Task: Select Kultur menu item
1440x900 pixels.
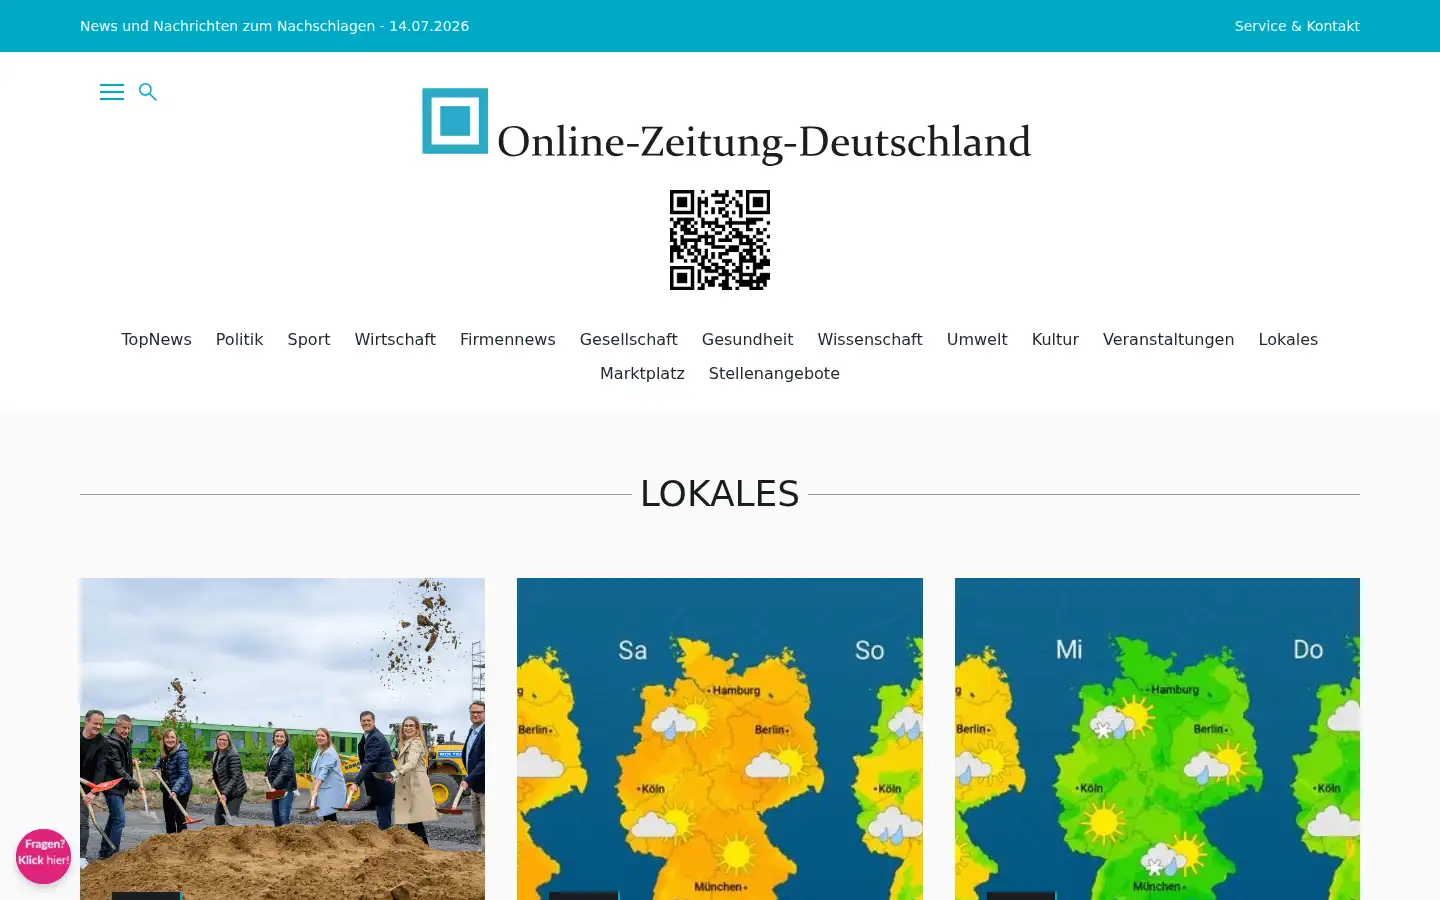Action: coord(1055,339)
